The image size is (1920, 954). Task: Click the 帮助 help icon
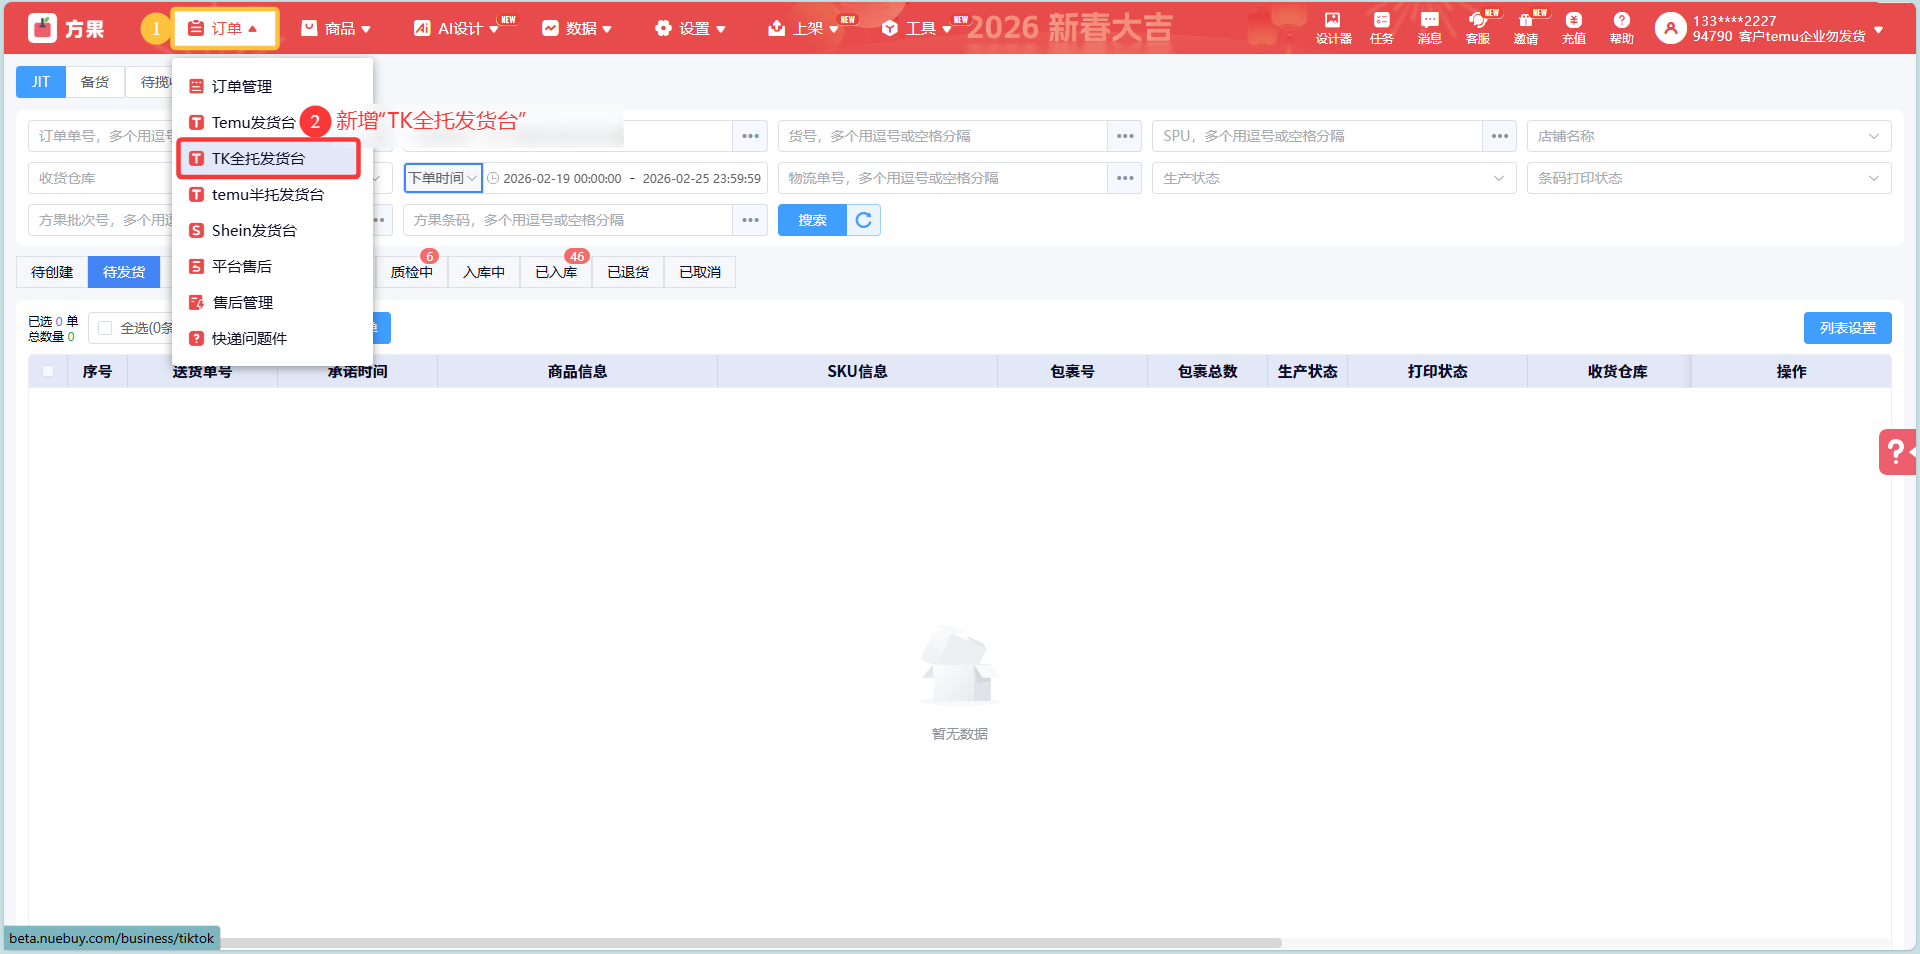pos(1621,28)
